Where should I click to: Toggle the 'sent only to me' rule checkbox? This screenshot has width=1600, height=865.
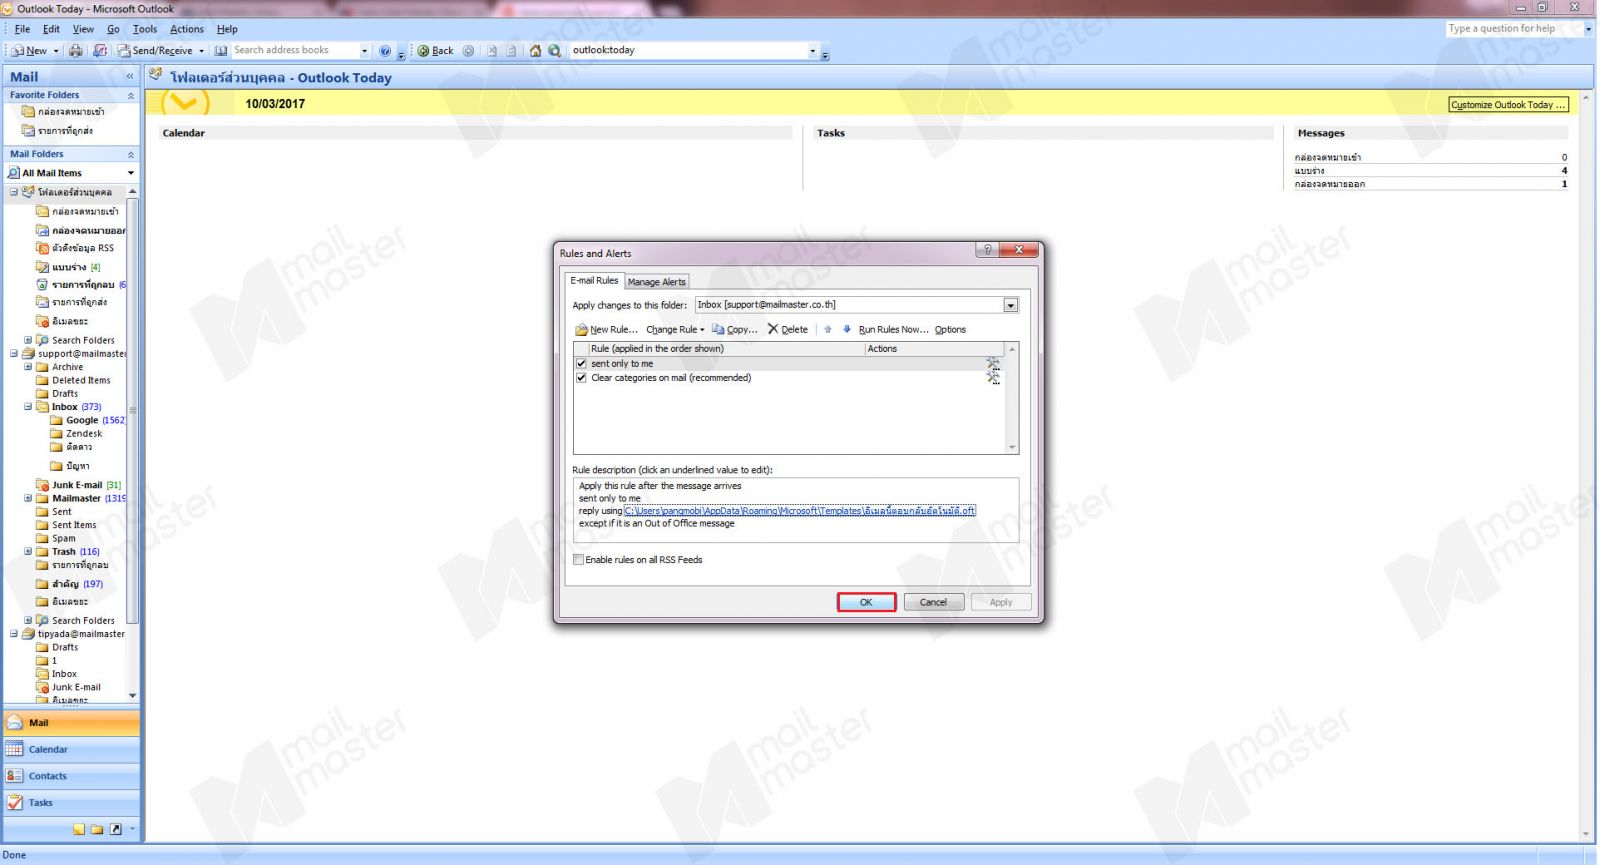[581, 364]
